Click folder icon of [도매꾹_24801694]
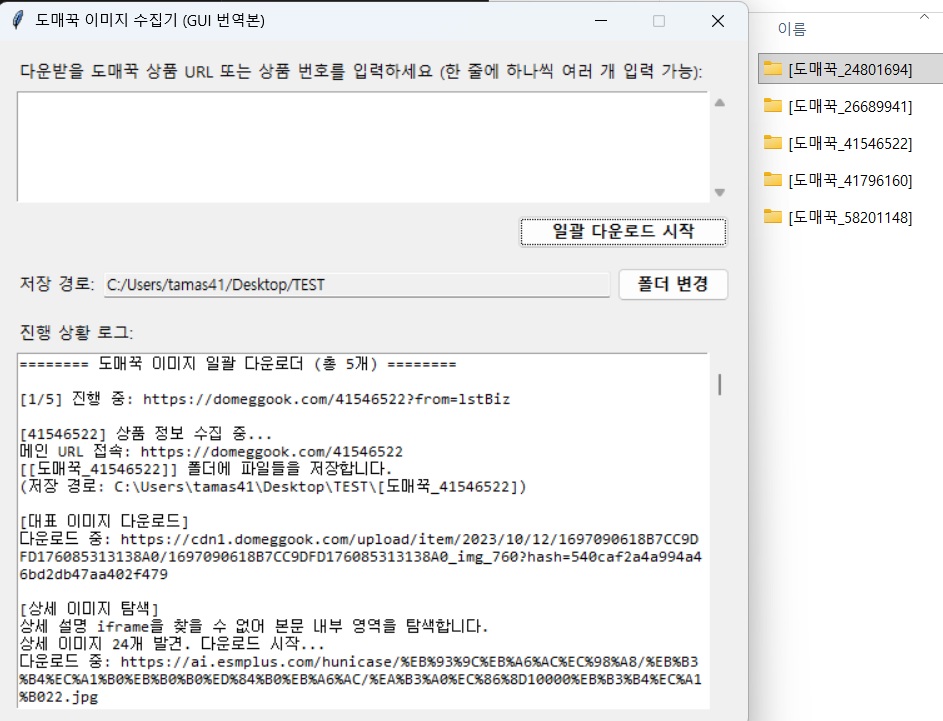 pyautogui.click(x=772, y=69)
